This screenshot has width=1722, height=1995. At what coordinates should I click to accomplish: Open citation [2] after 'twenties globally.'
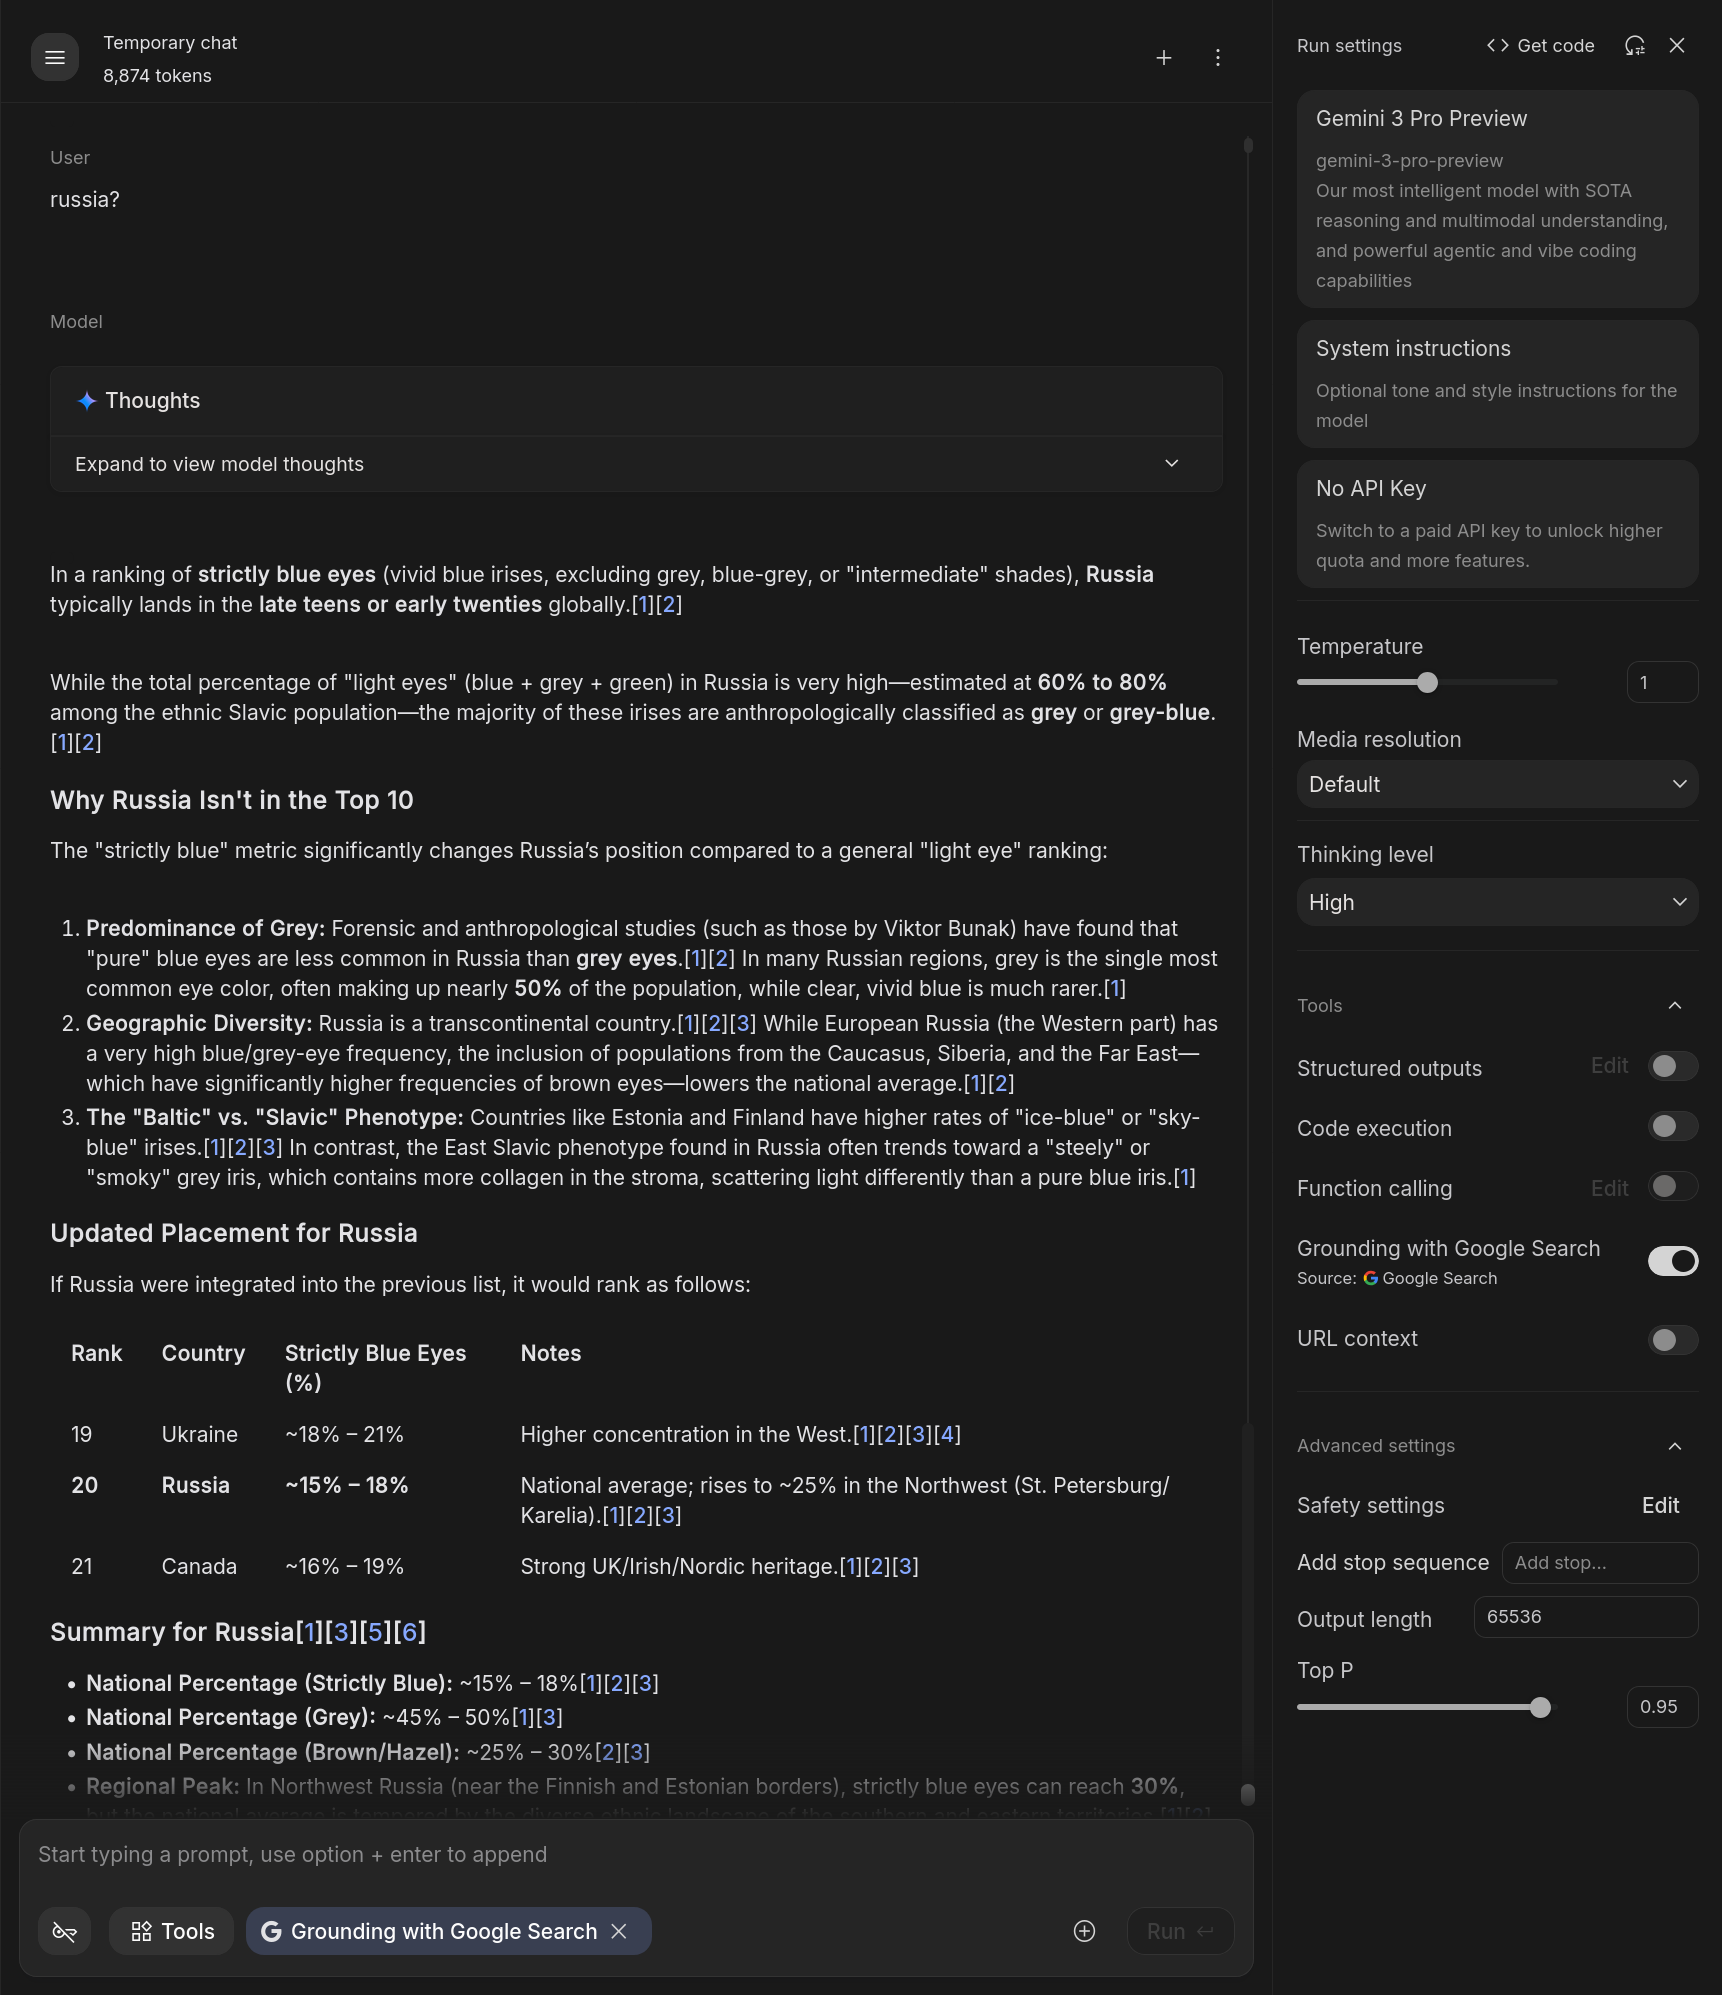(x=669, y=605)
